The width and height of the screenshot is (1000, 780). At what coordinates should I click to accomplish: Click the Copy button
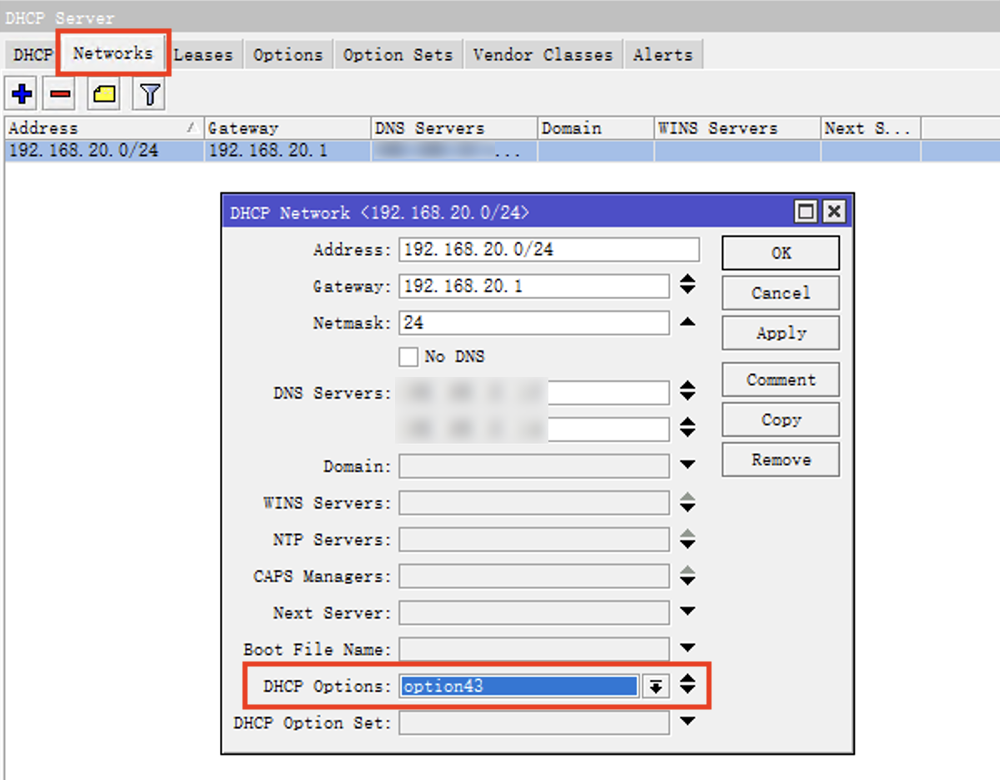point(780,420)
